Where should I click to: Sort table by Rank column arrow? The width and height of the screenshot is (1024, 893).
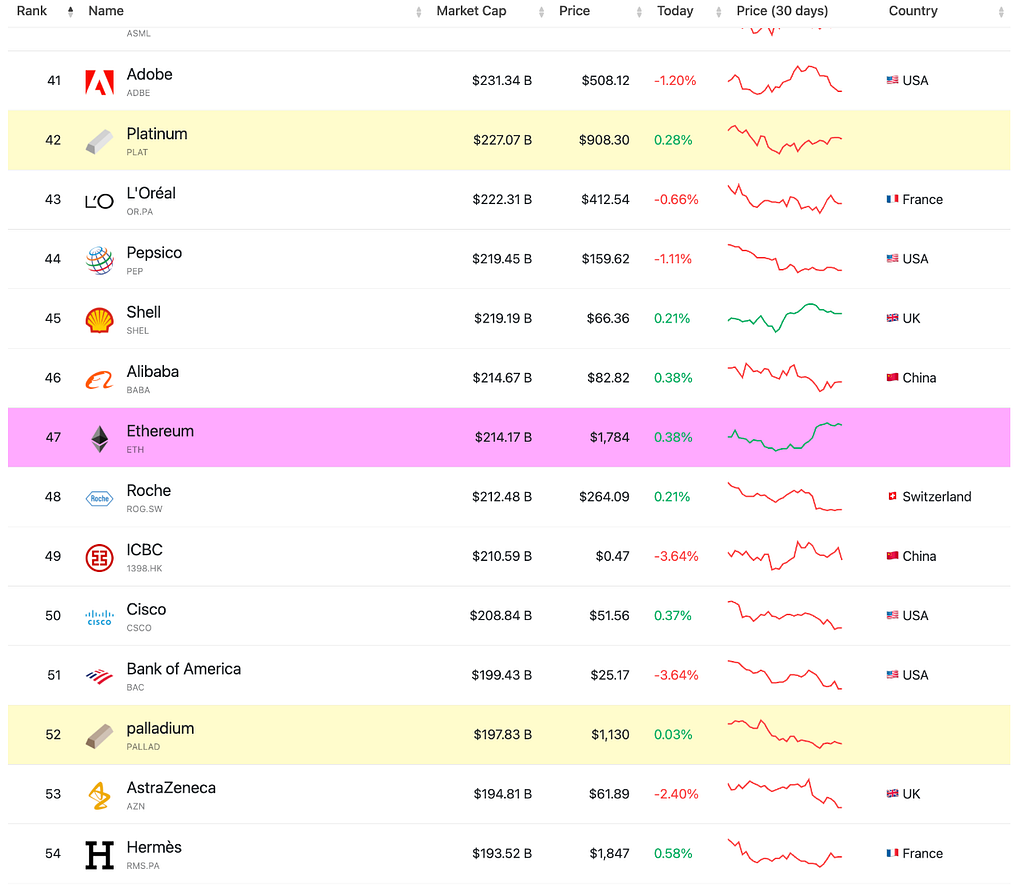[70, 12]
